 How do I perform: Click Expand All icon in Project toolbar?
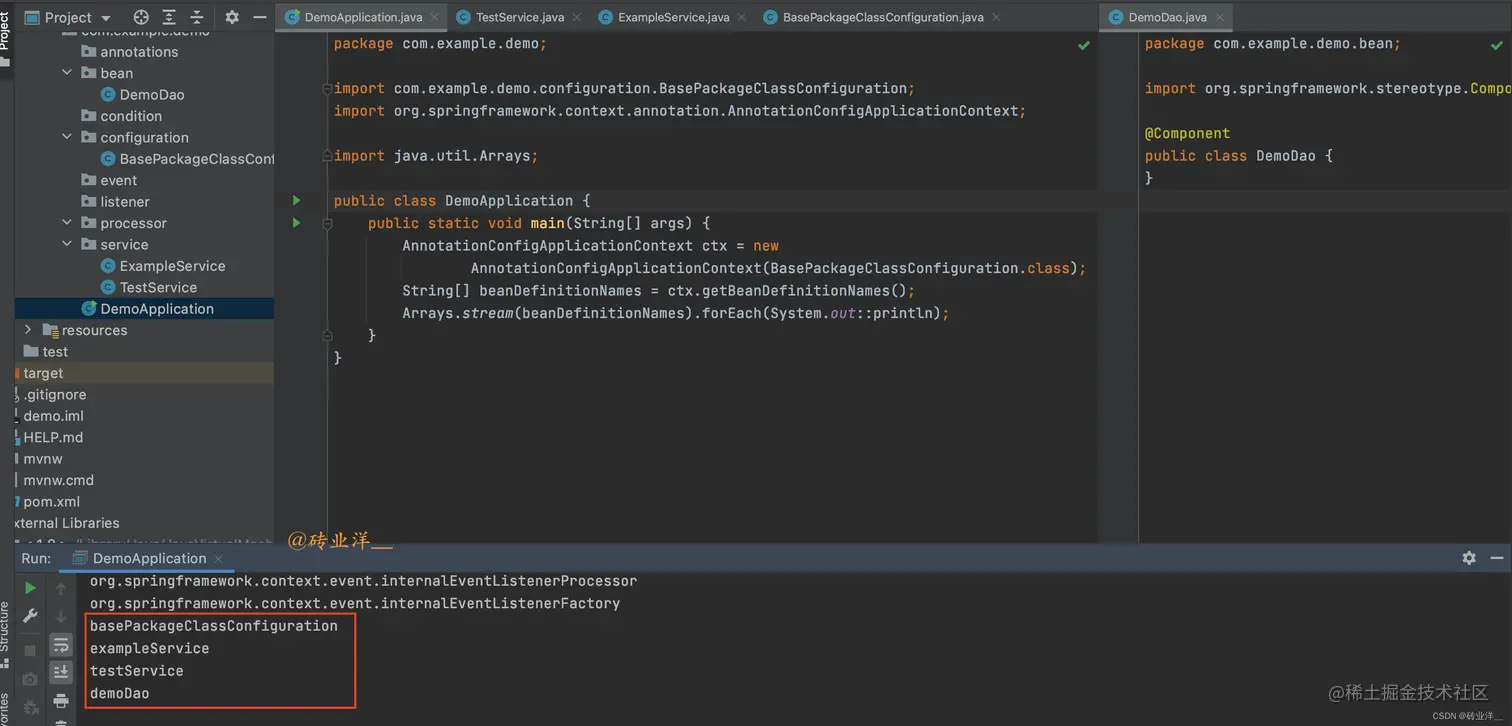click(x=169, y=17)
